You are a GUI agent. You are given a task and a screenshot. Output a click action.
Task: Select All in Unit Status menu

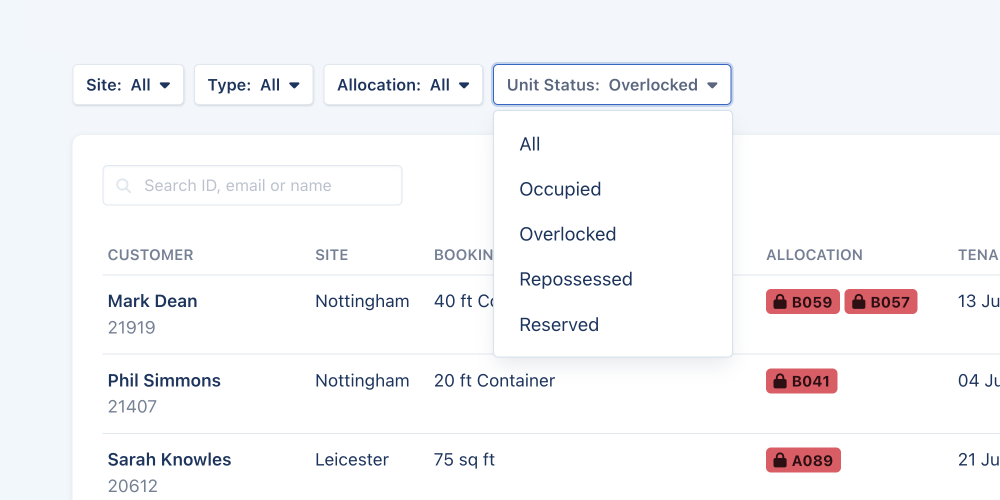tap(530, 144)
